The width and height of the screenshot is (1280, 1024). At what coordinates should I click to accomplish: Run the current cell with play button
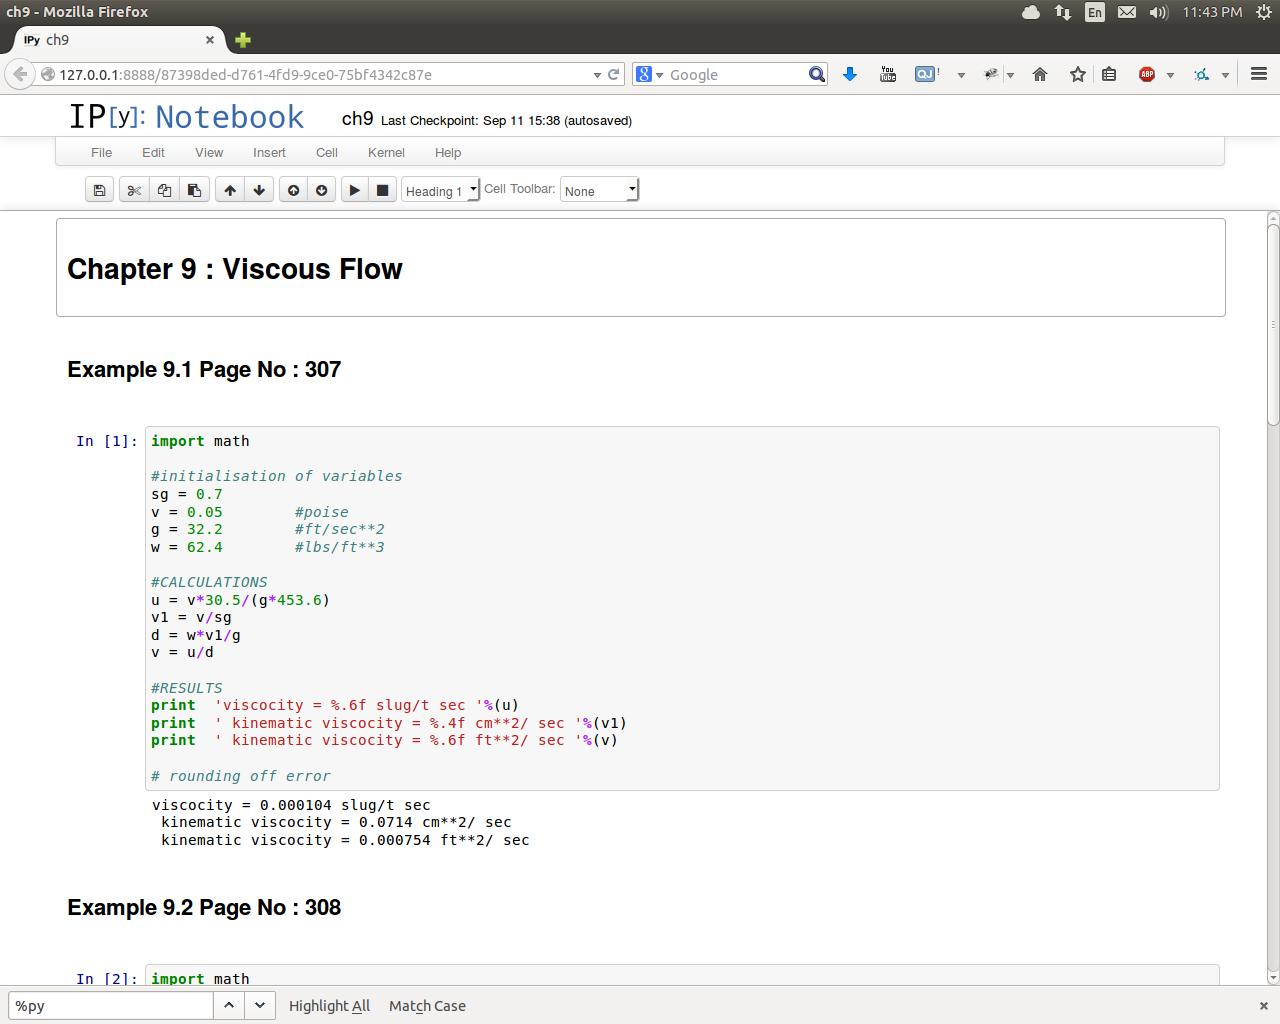[x=354, y=190]
